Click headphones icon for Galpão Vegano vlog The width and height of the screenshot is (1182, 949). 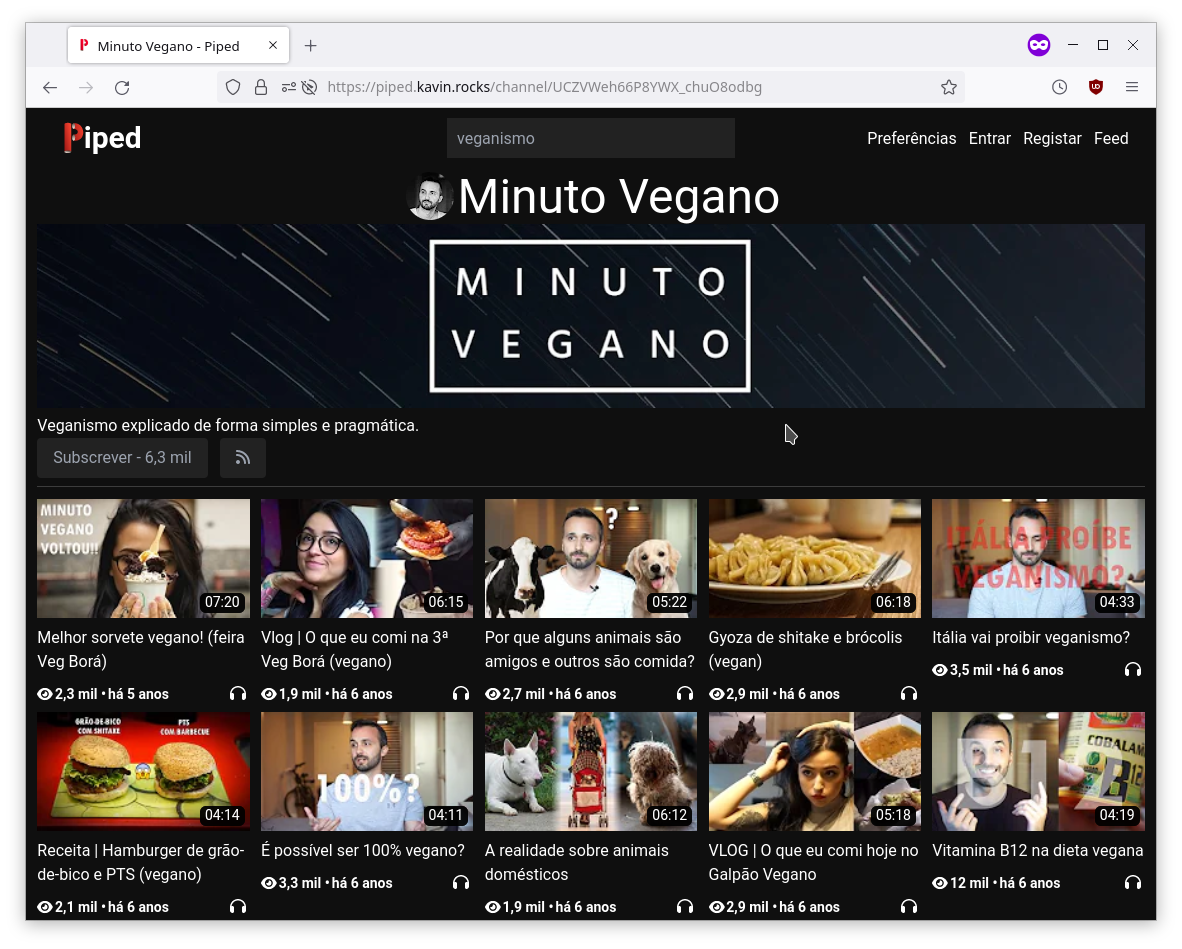tap(909, 907)
